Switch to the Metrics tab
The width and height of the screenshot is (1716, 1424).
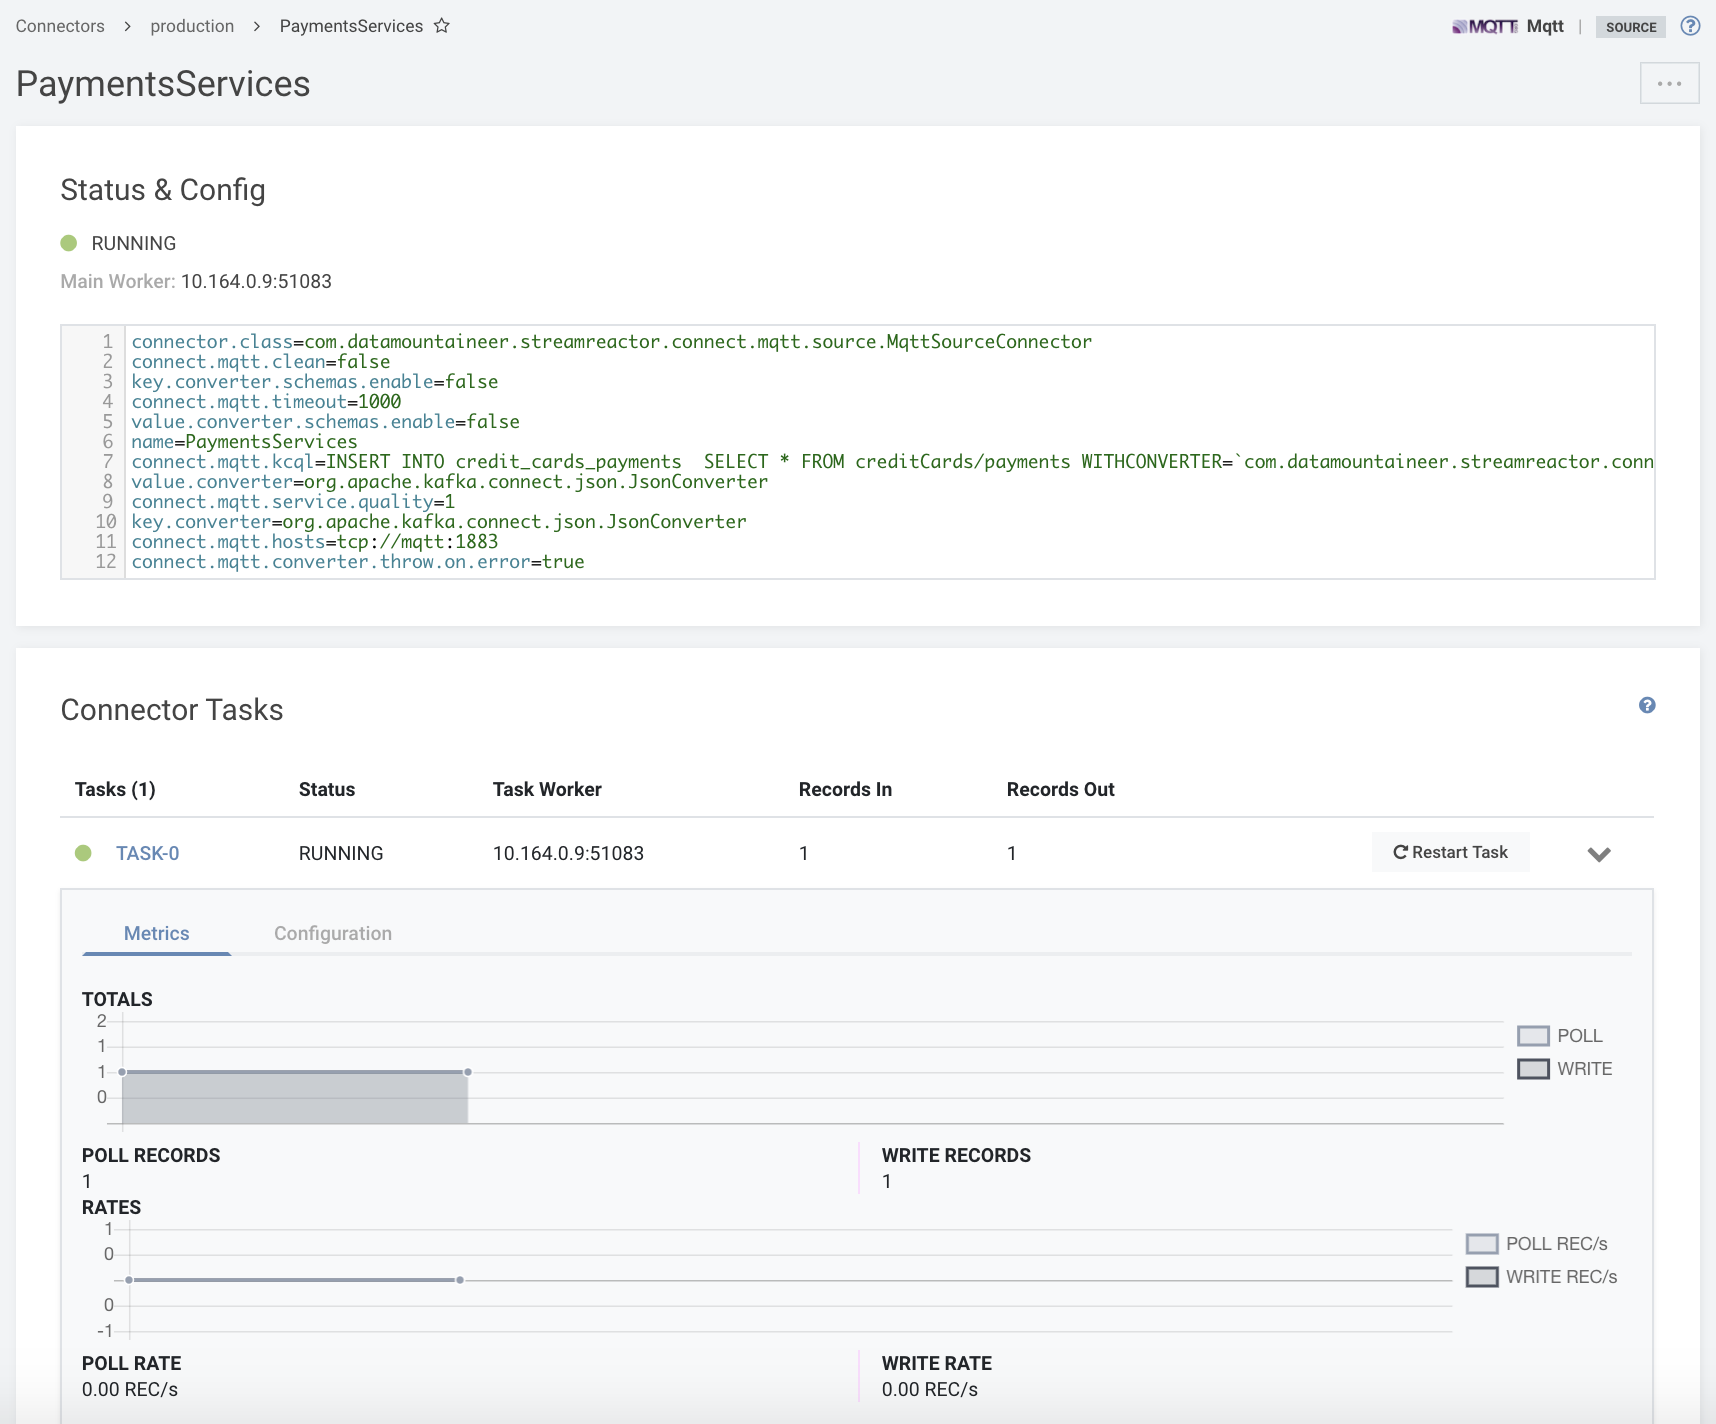click(157, 933)
